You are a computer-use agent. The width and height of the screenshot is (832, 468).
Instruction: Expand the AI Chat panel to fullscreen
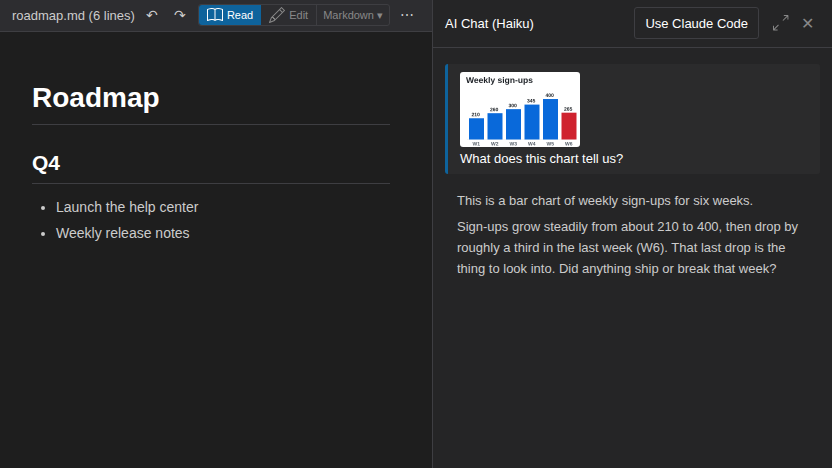coord(781,23)
